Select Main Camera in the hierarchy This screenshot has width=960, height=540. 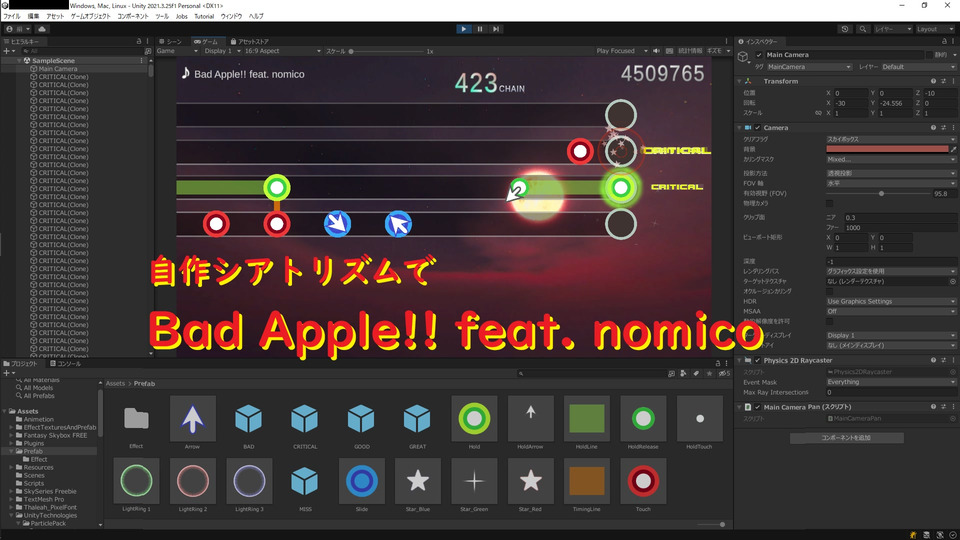pyautogui.click(x=58, y=69)
